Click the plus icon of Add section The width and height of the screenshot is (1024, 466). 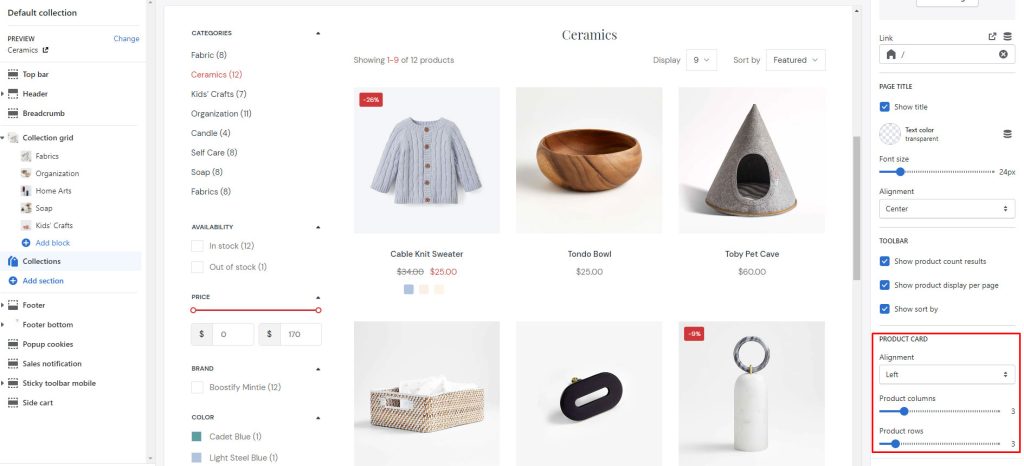click(x=12, y=281)
